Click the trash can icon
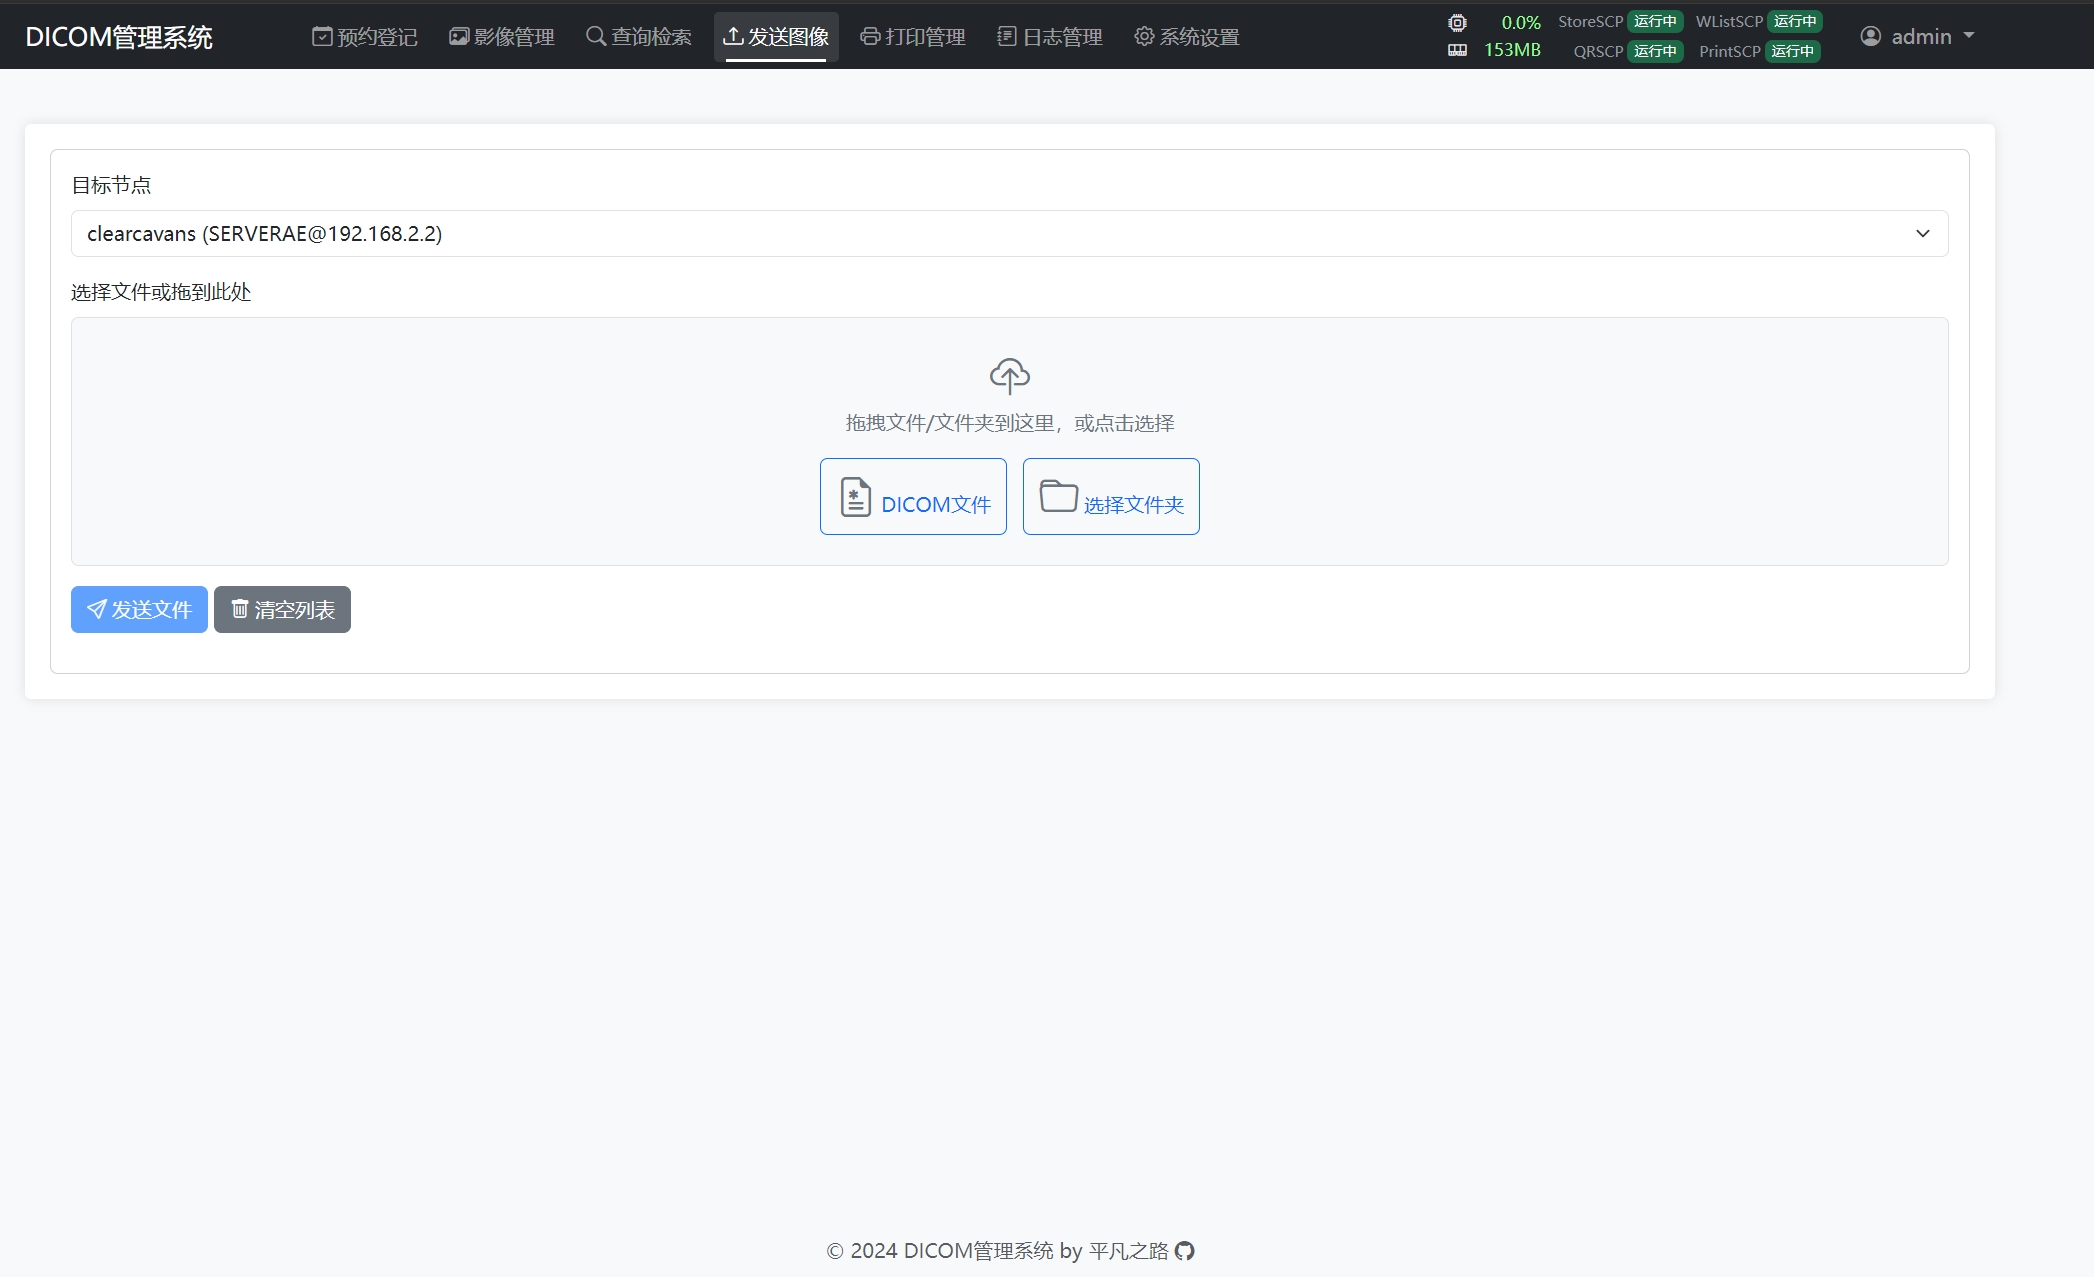 pos(240,609)
